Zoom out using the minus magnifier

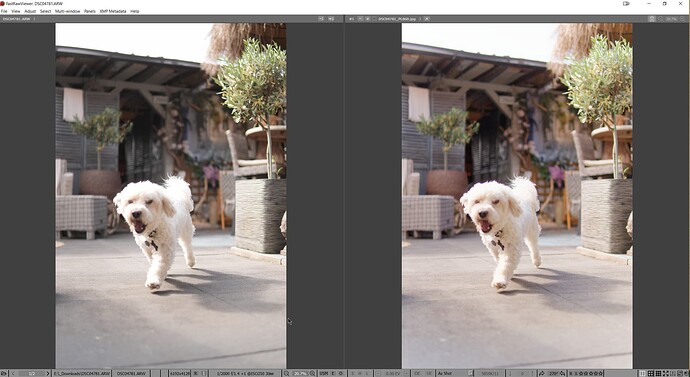(x=286, y=373)
